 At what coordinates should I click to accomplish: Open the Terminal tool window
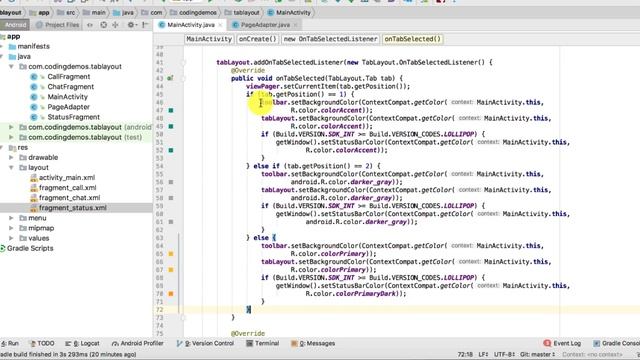[x=262, y=343]
